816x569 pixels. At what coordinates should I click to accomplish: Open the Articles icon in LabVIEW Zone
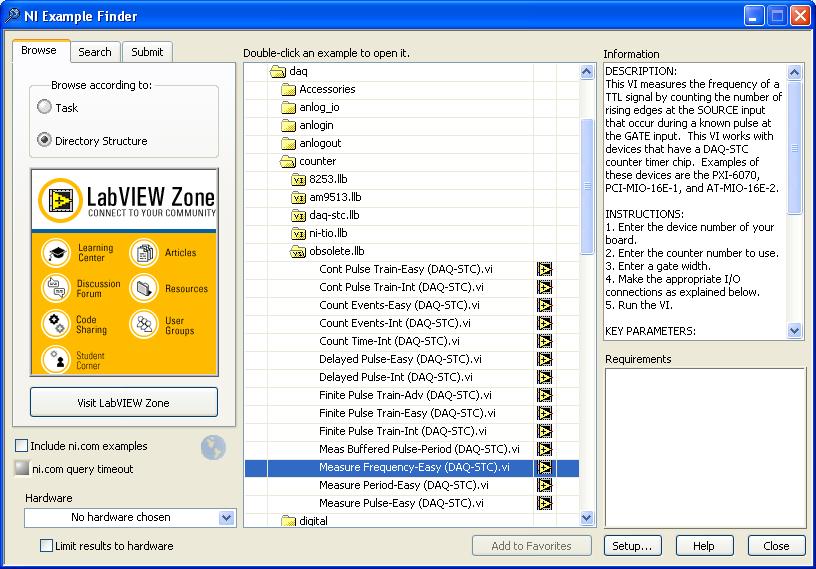pos(144,253)
